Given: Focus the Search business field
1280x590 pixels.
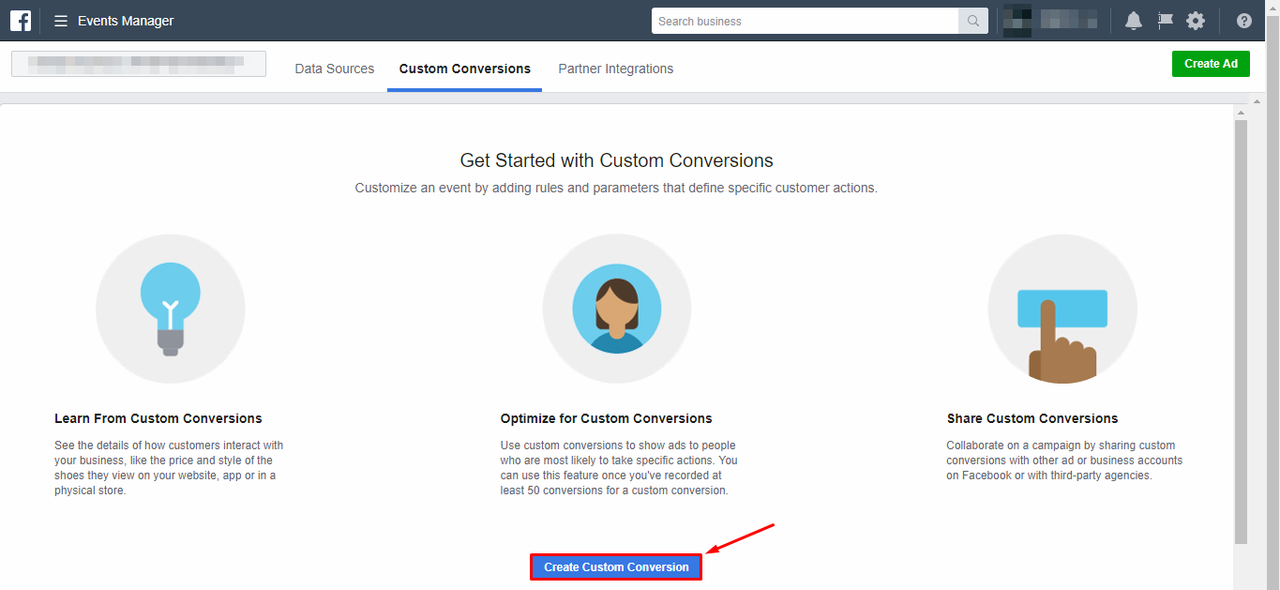Looking at the screenshot, I should tap(805, 21).
